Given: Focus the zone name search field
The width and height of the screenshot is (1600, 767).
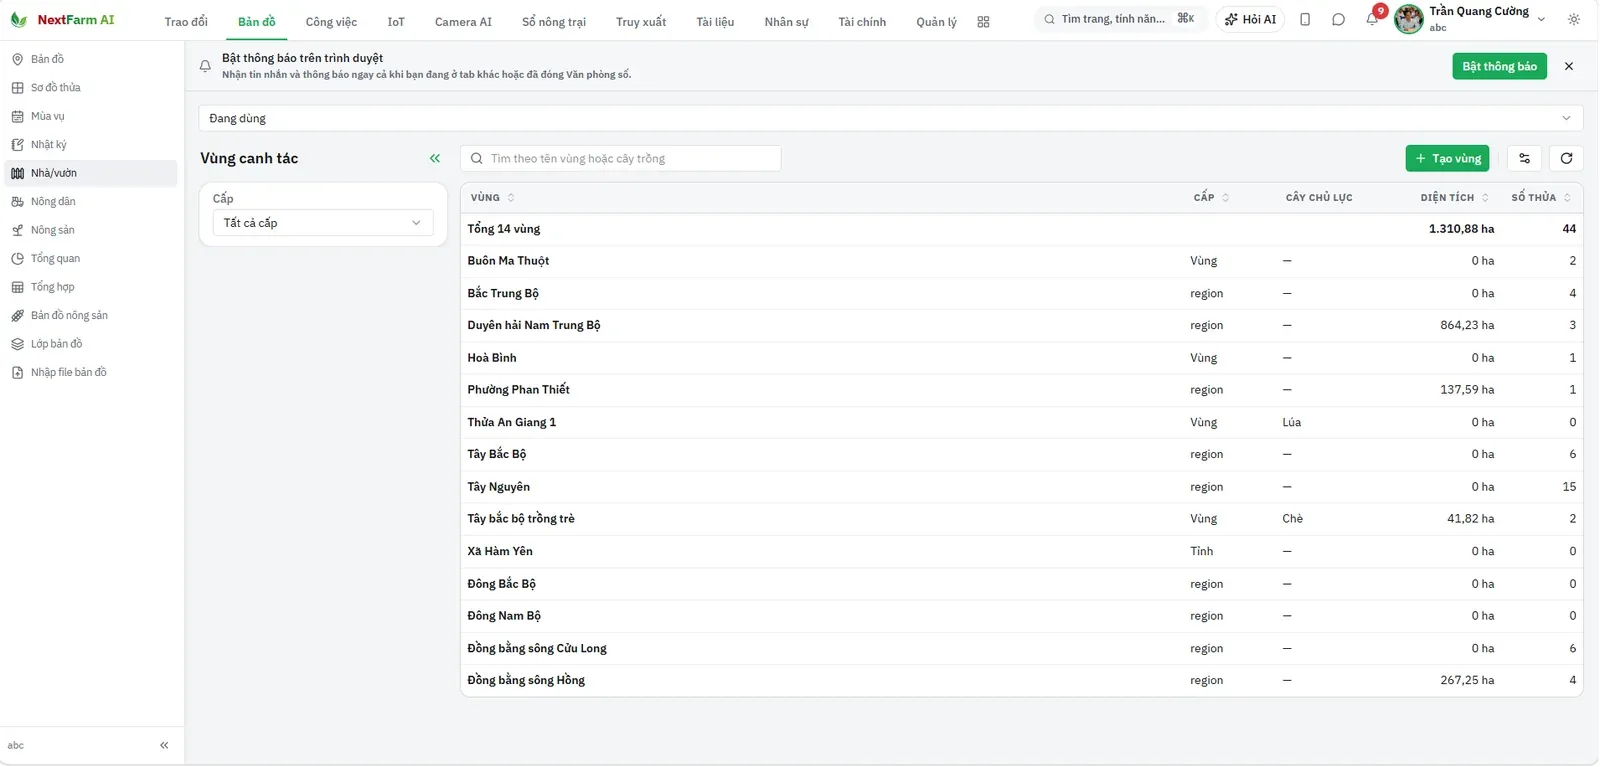Looking at the screenshot, I should click(620, 158).
